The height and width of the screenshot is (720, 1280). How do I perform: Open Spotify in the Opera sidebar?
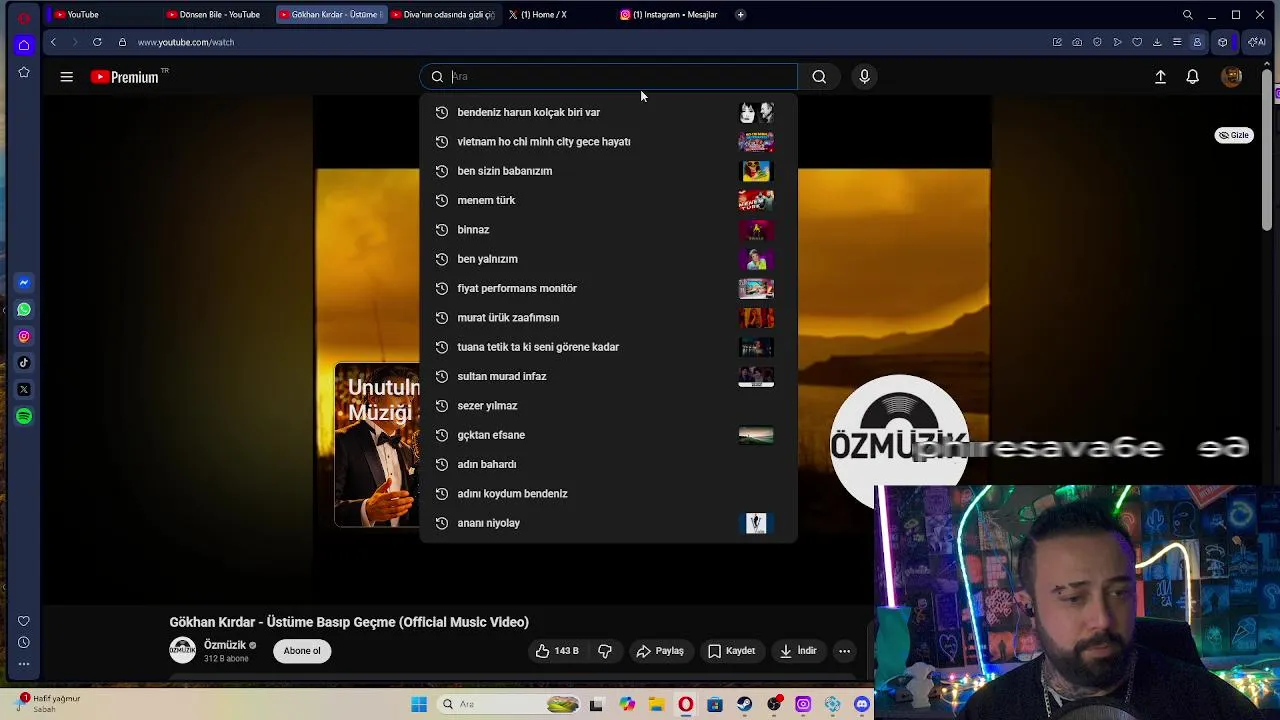(24, 416)
